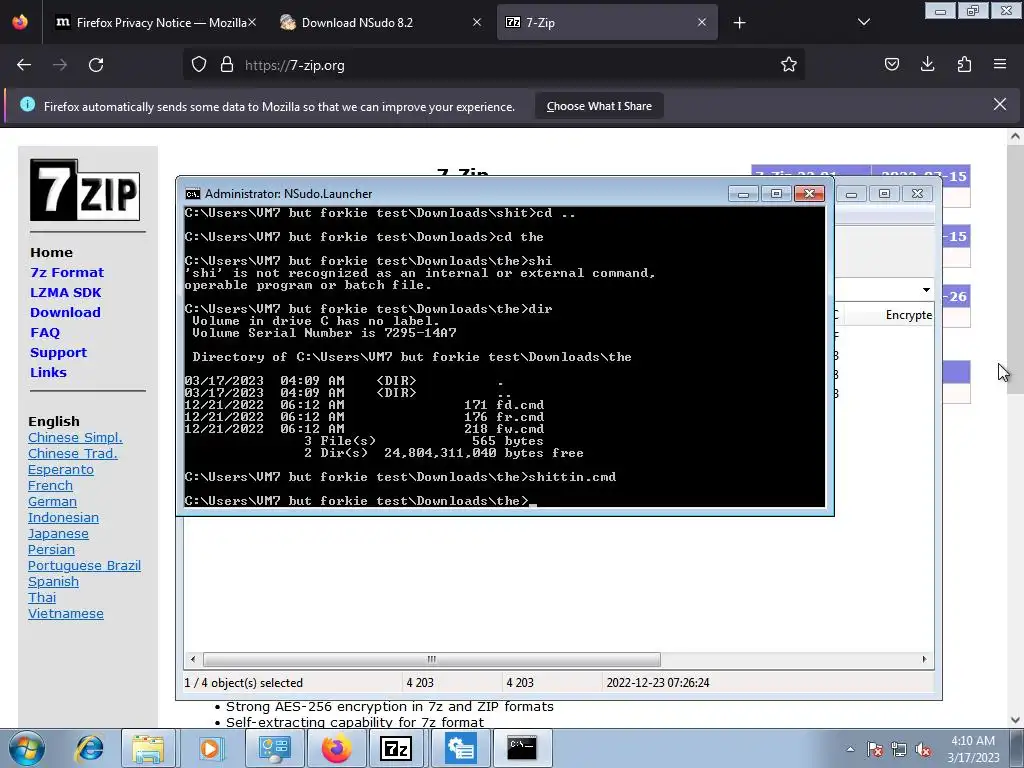1024x768 pixels.
Task: Switch language to French
Action: pyautogui.click(x=50, y=485)
